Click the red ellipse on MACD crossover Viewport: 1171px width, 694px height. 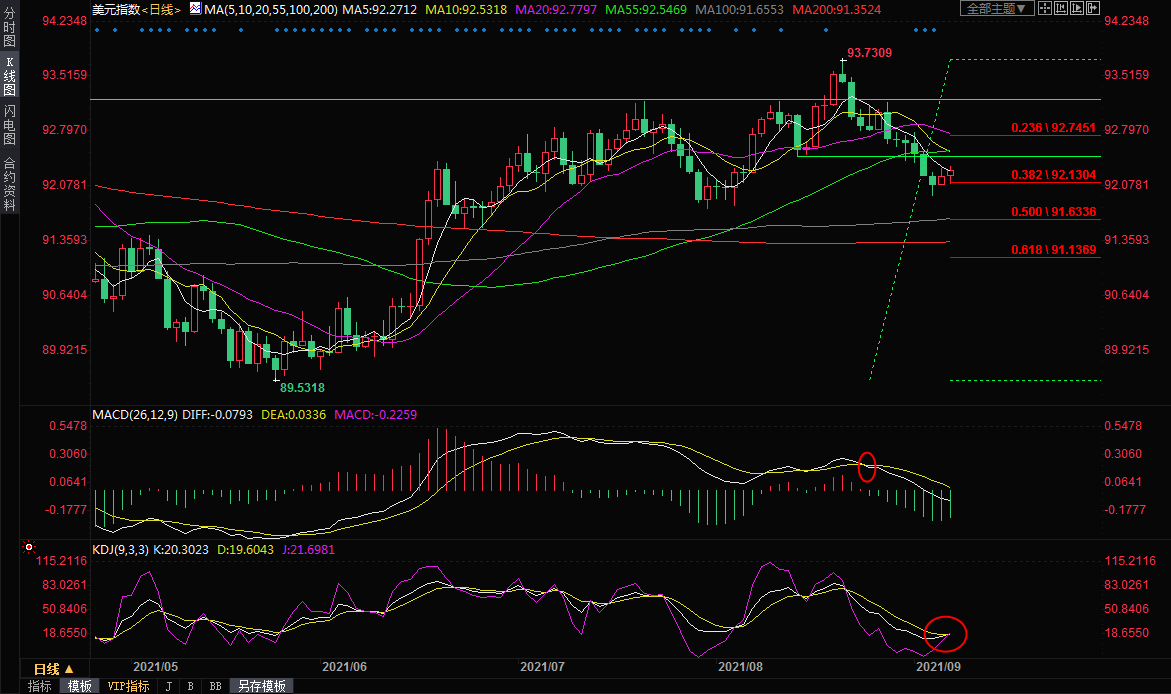867,466
